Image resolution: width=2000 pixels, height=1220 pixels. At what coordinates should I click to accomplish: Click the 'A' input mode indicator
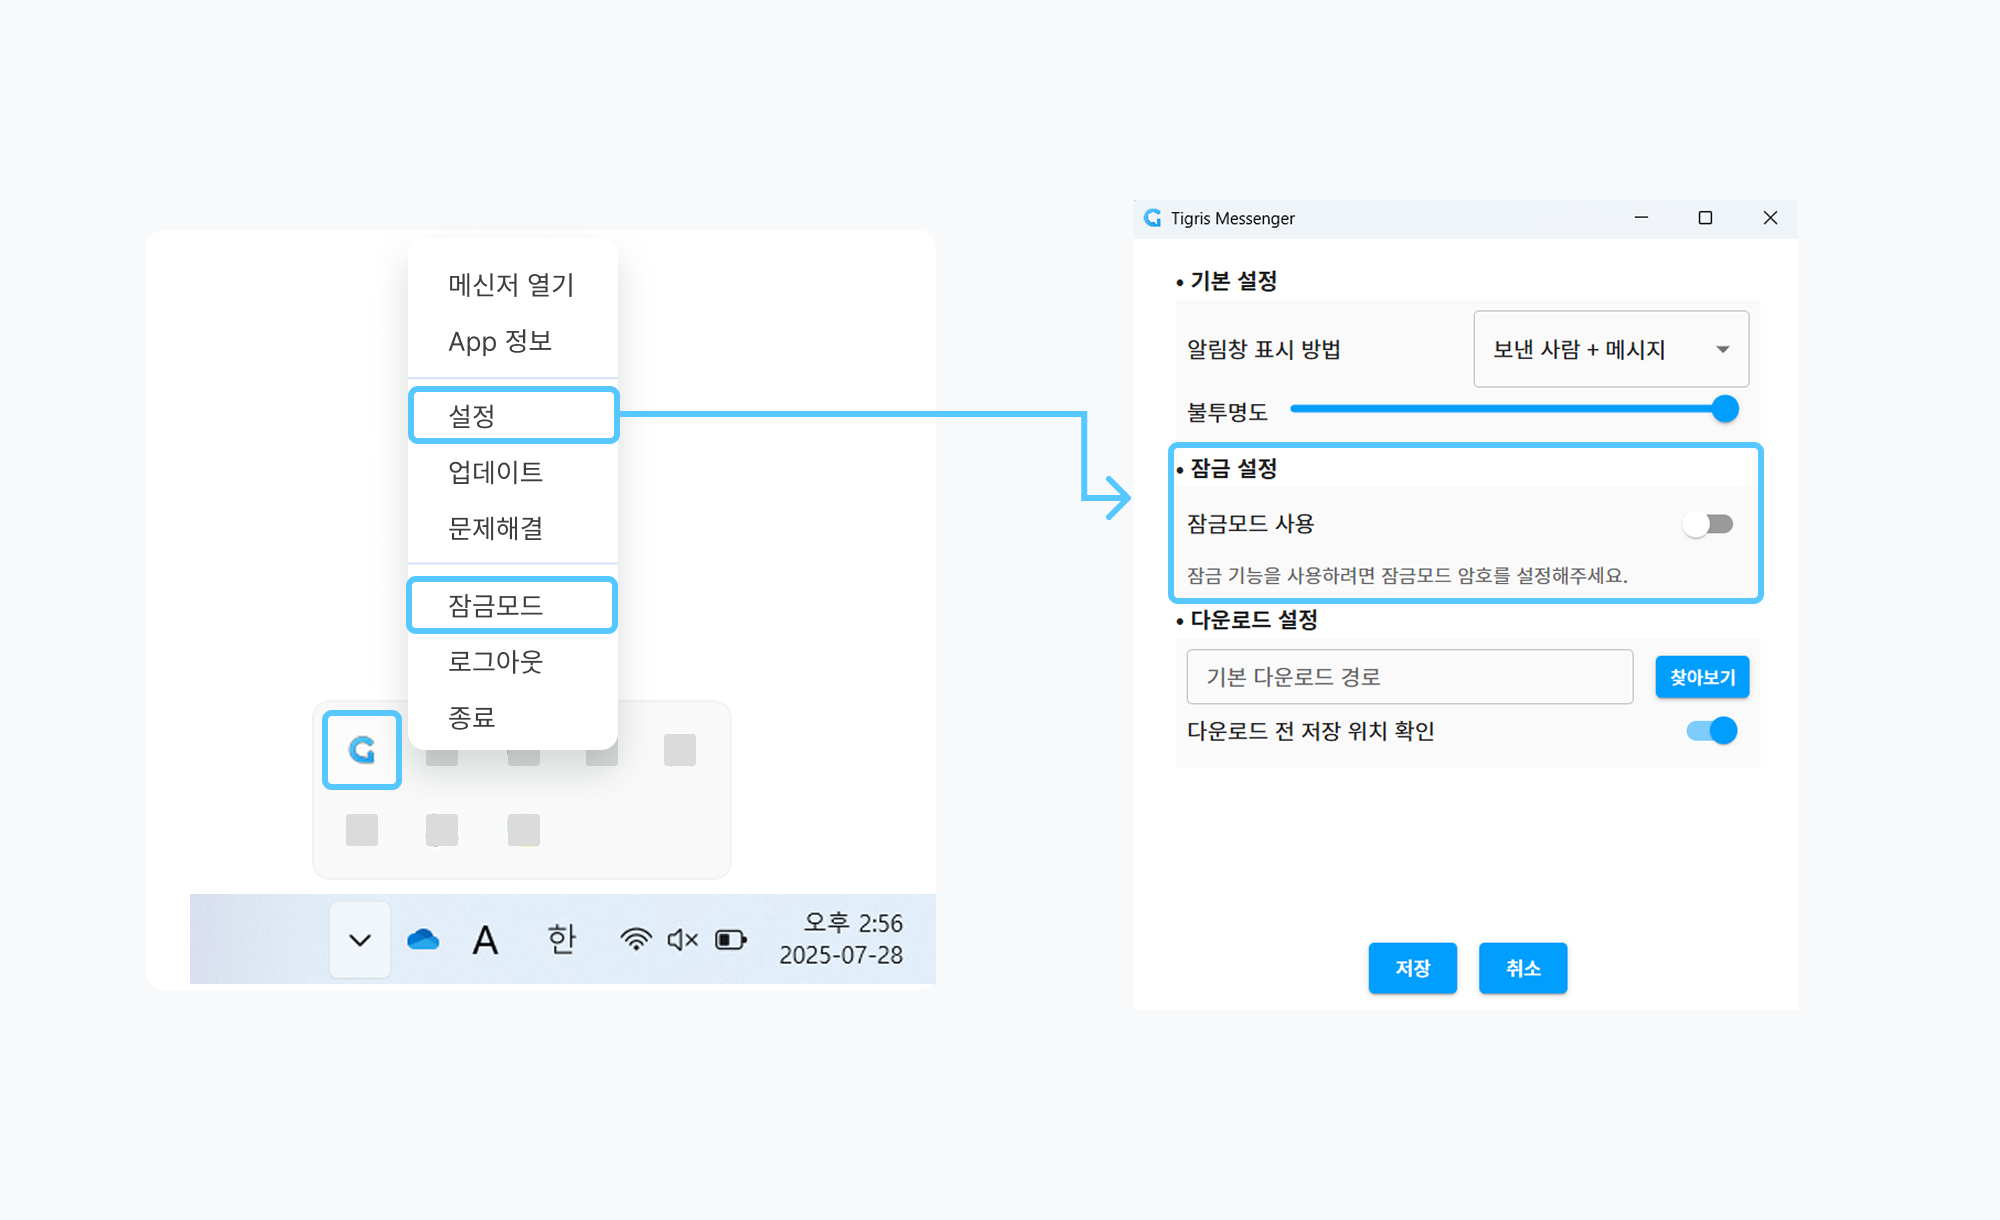click(485, 940)
